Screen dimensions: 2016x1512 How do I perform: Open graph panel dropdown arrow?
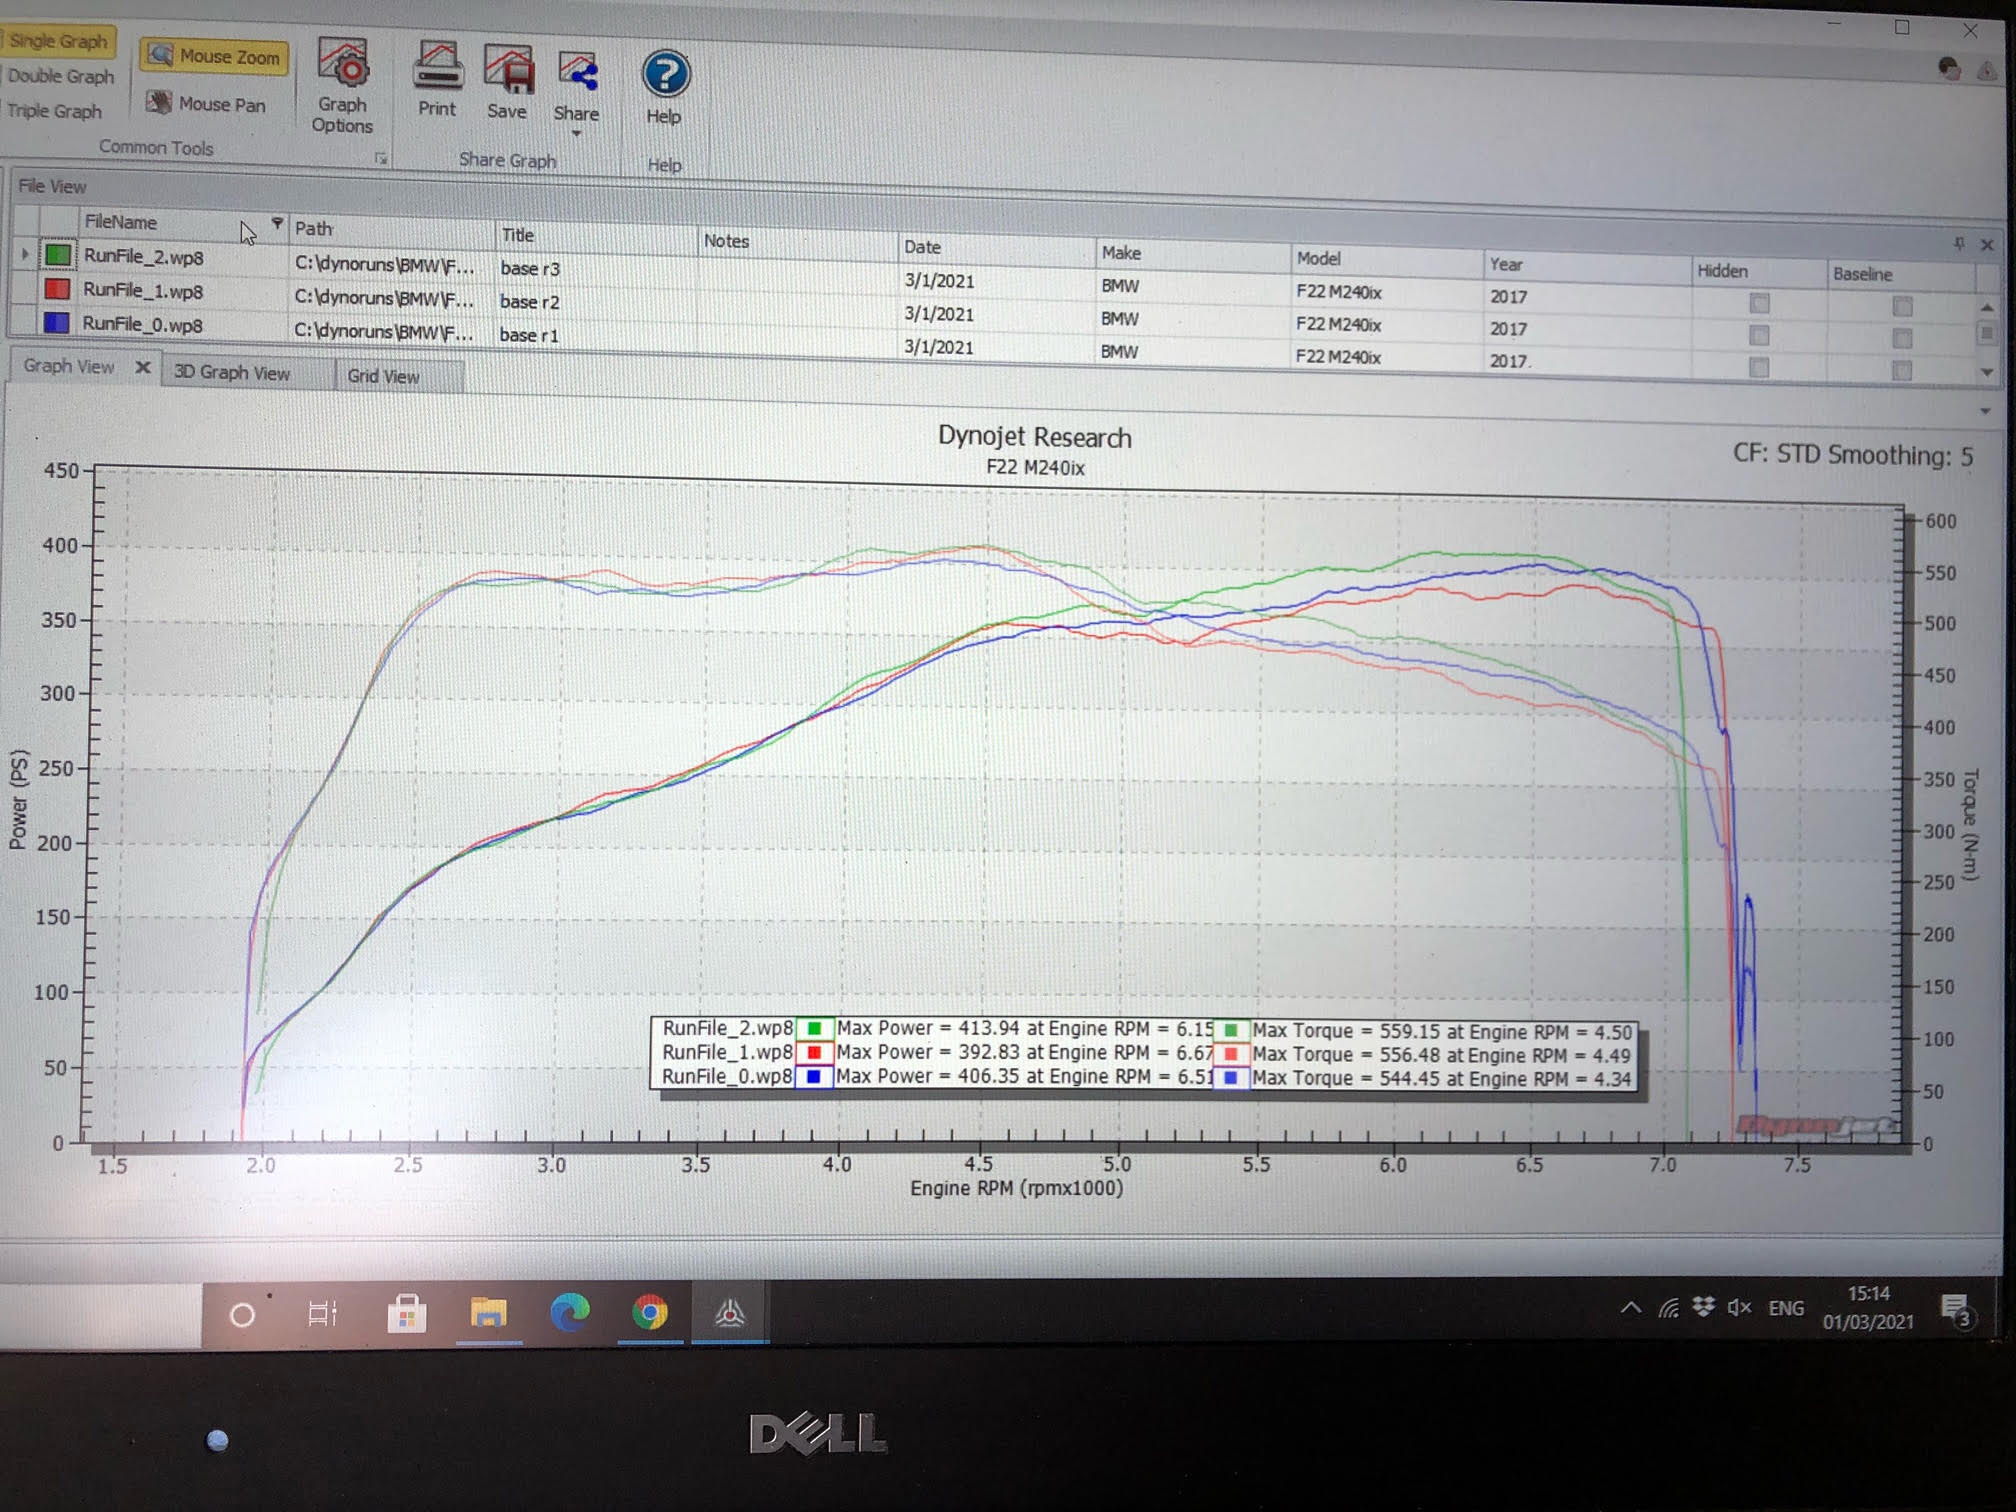tap(1985, 411)
